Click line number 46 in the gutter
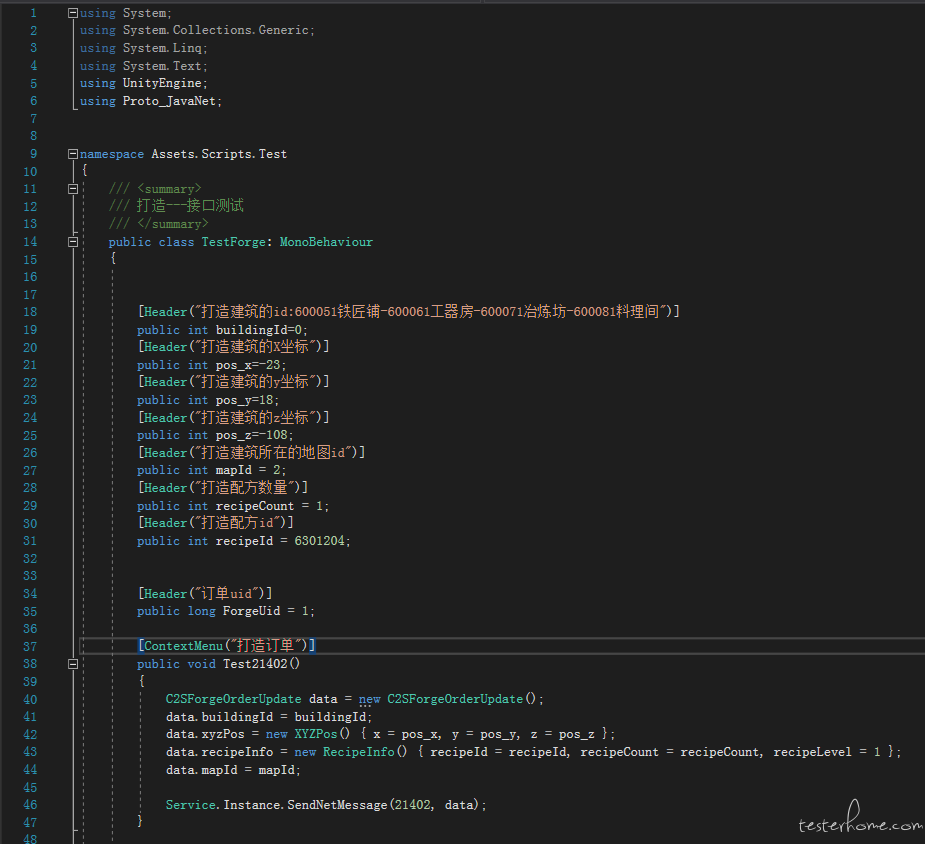 pos(30,805)
